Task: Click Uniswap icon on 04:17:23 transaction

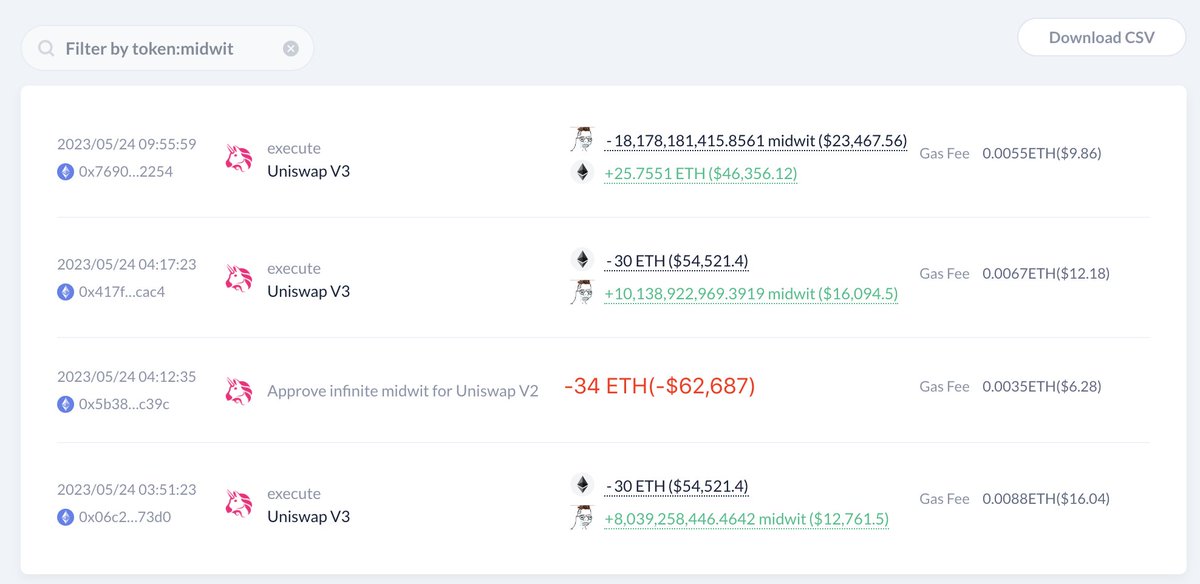Action: click(238, 279)
